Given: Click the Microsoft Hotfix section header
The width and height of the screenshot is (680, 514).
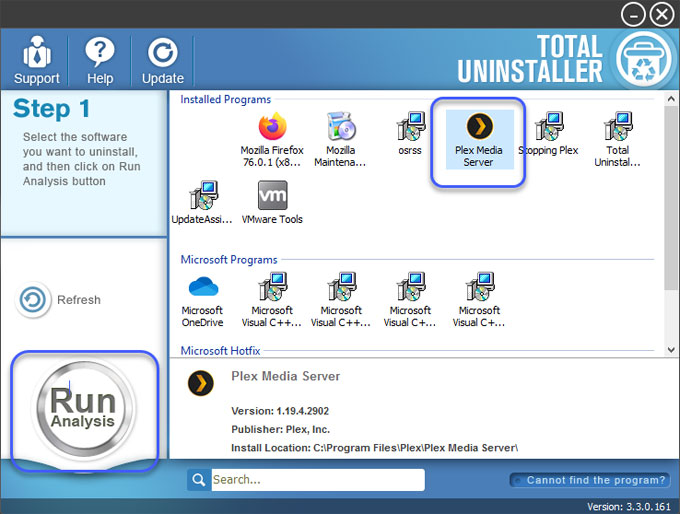Looking at the screenshot, I should point(220,350).
